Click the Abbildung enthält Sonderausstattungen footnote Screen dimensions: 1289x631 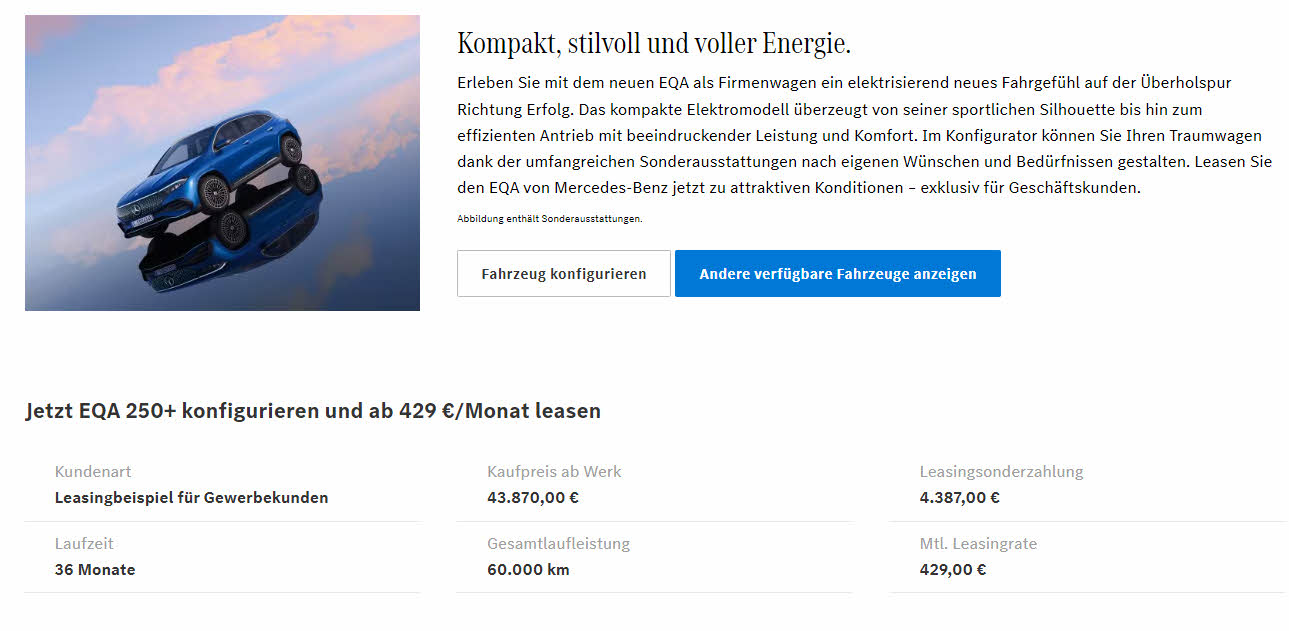tap(549, 218)
